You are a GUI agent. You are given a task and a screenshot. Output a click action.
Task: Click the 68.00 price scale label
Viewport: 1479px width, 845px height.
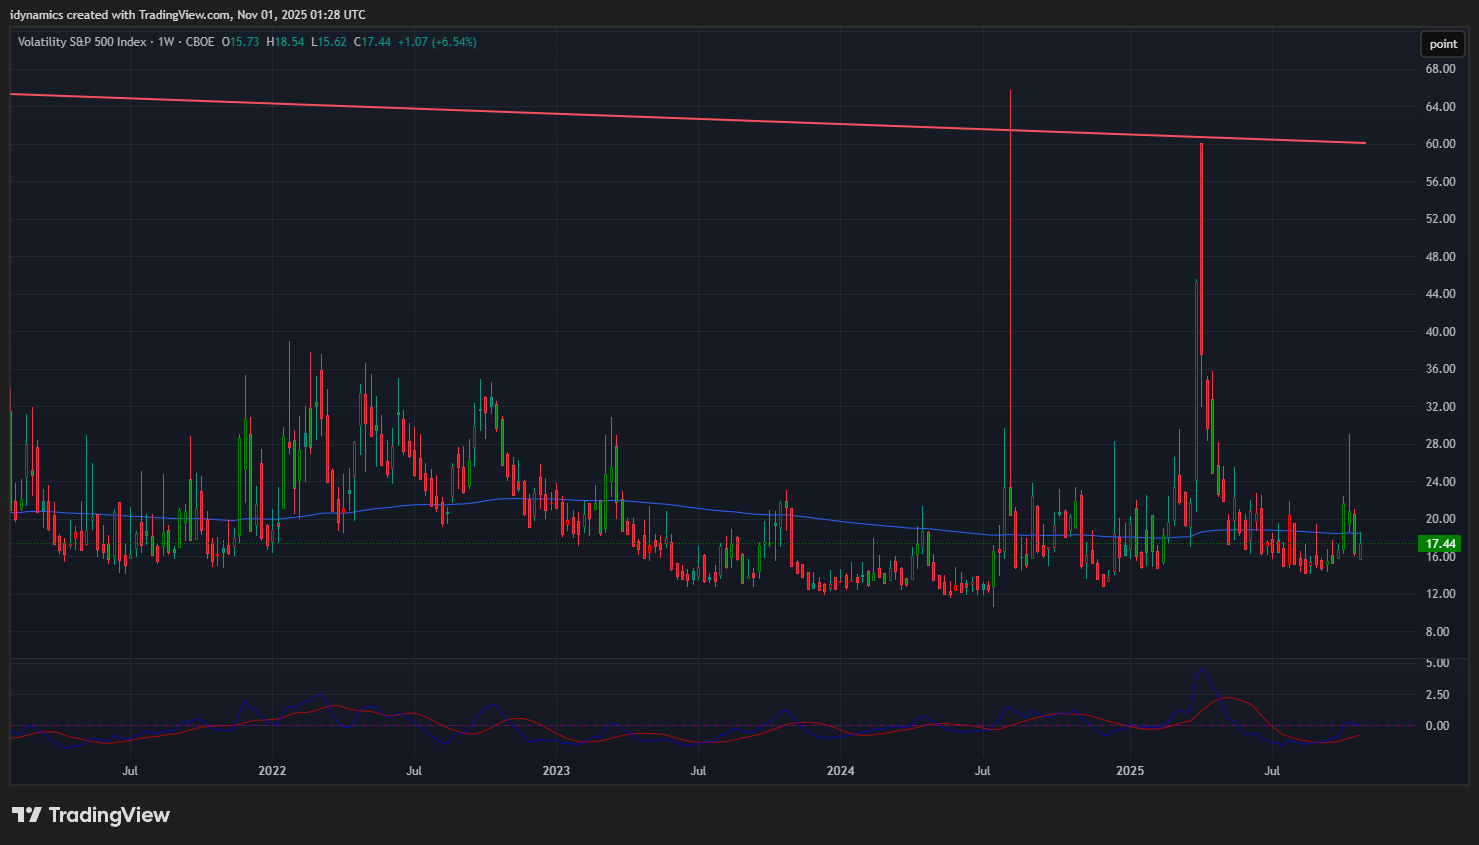(1440, 69)
